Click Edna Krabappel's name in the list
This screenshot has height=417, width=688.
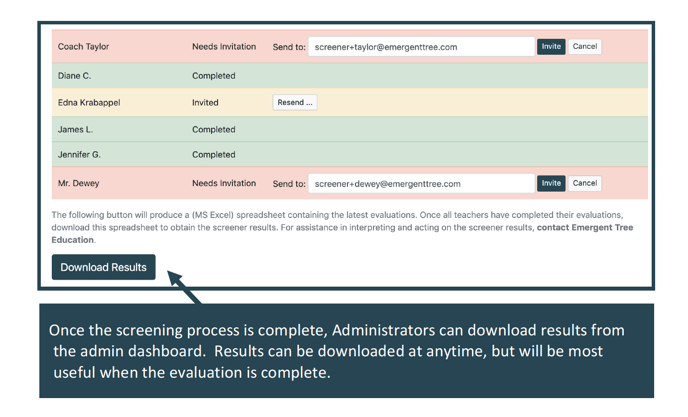click(x=89, y=103)
